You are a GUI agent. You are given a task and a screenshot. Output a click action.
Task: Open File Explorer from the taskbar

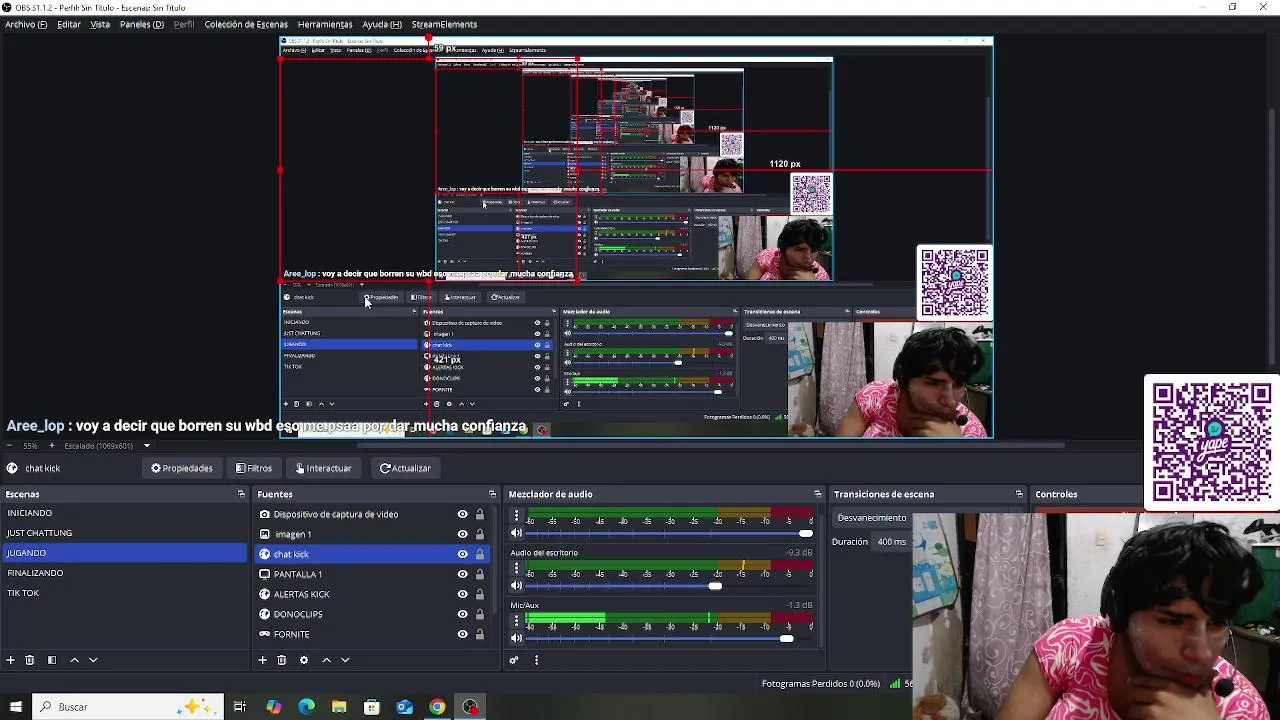[339, 707]
